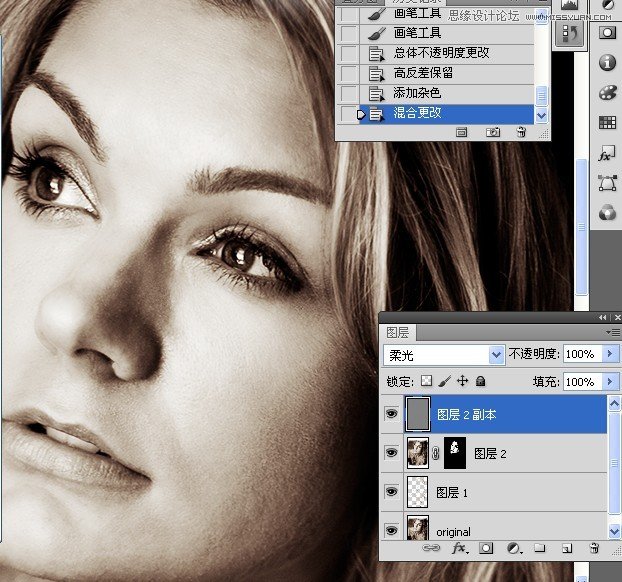Create new group with folder icon

tap(539, 548)
